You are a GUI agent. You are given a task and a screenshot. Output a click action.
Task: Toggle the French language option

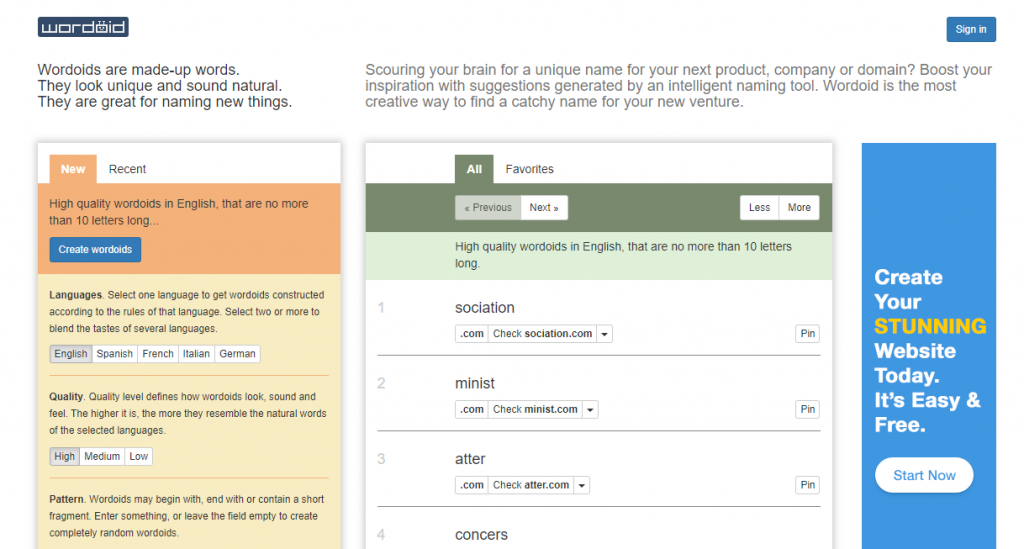coord(158,354)
